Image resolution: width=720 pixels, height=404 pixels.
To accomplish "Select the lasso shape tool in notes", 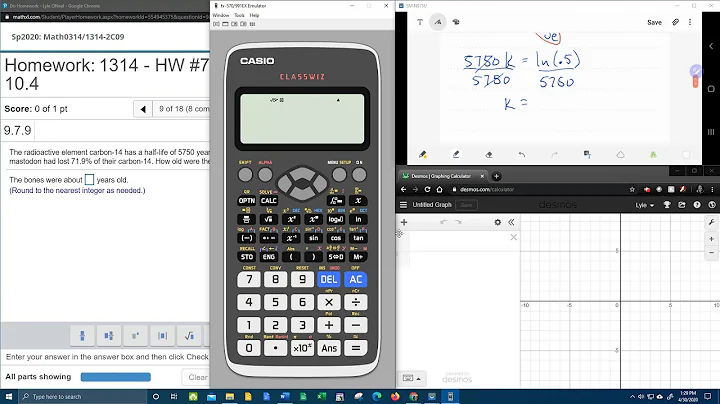I will pyautogui.click(x=620, y=155).
